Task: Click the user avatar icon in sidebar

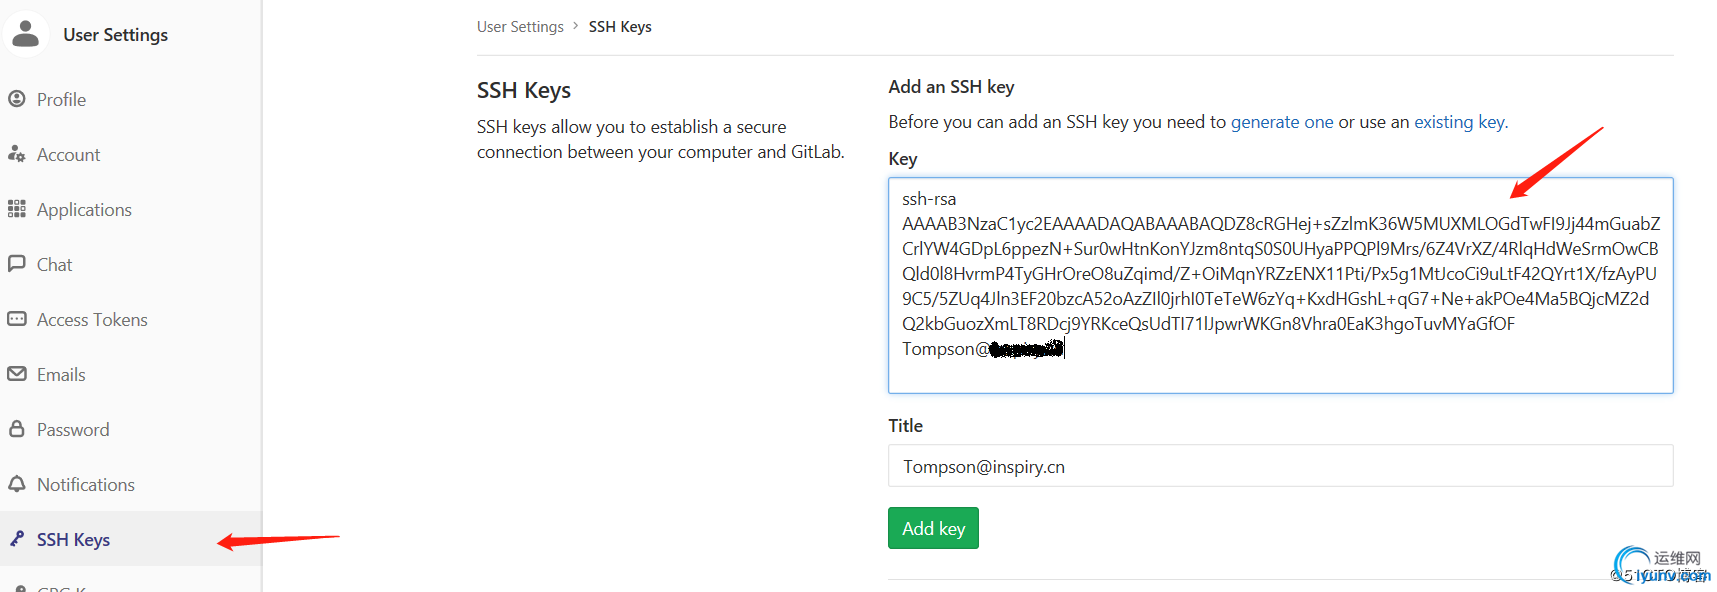Action: pyautogui.click(x=26, y=34)
